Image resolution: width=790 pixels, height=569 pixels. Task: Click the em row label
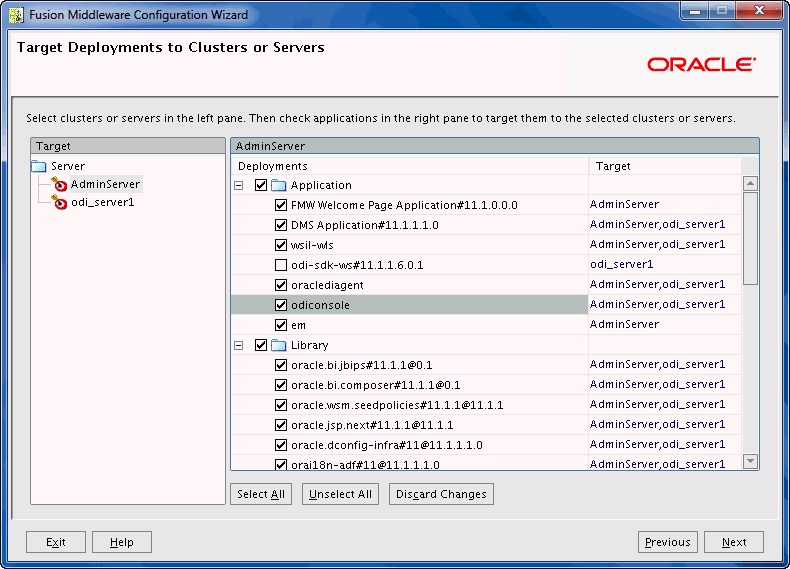click(x=298, y=326)
